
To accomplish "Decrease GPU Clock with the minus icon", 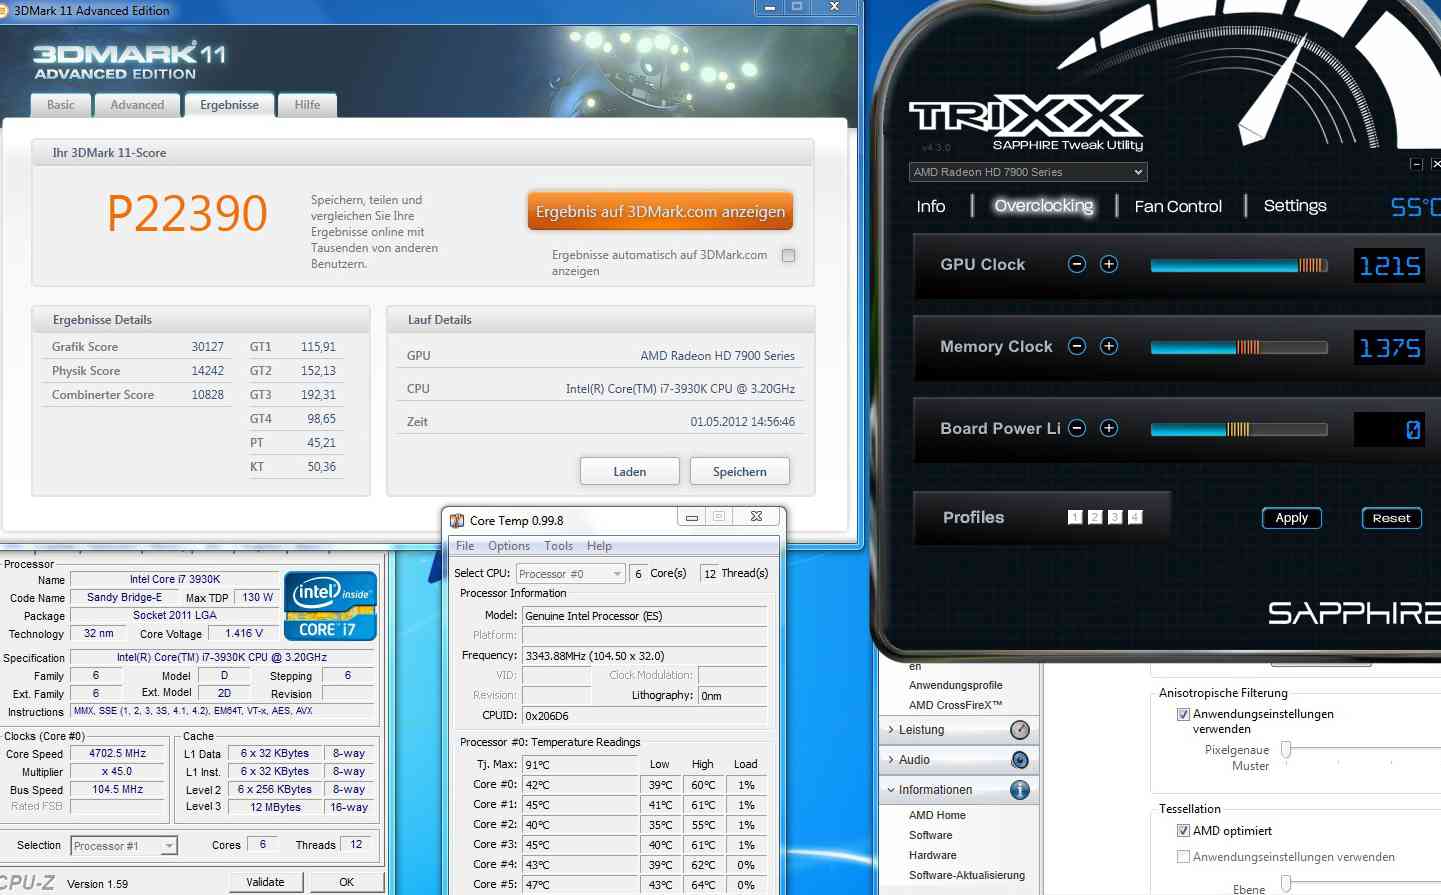I will (x=1077, y=264).
